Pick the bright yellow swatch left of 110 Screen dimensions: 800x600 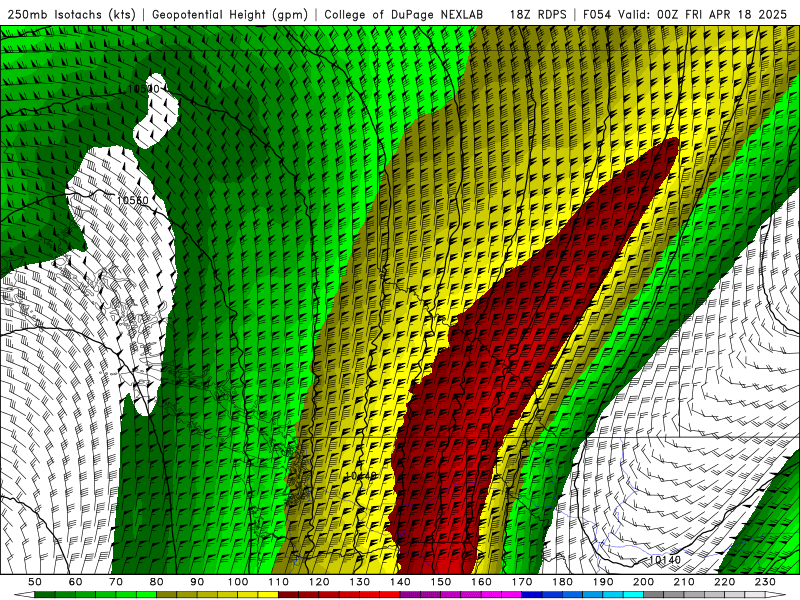(268, 595)
